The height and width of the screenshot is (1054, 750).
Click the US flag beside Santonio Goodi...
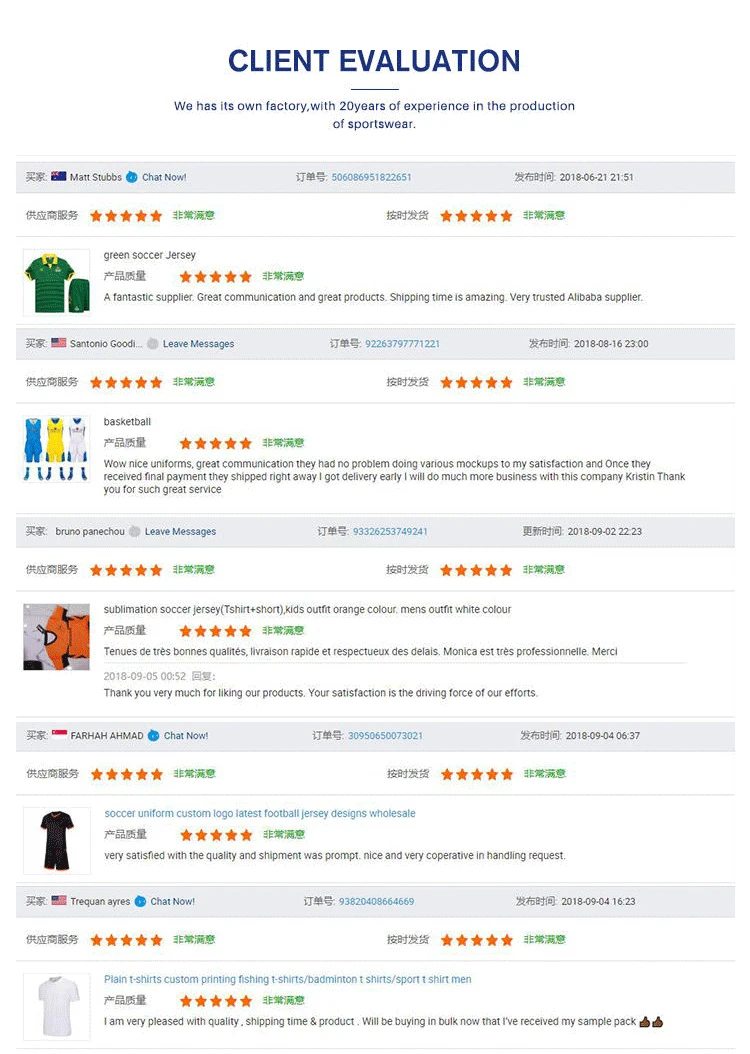pyautogui.click(x=59, y=343)
